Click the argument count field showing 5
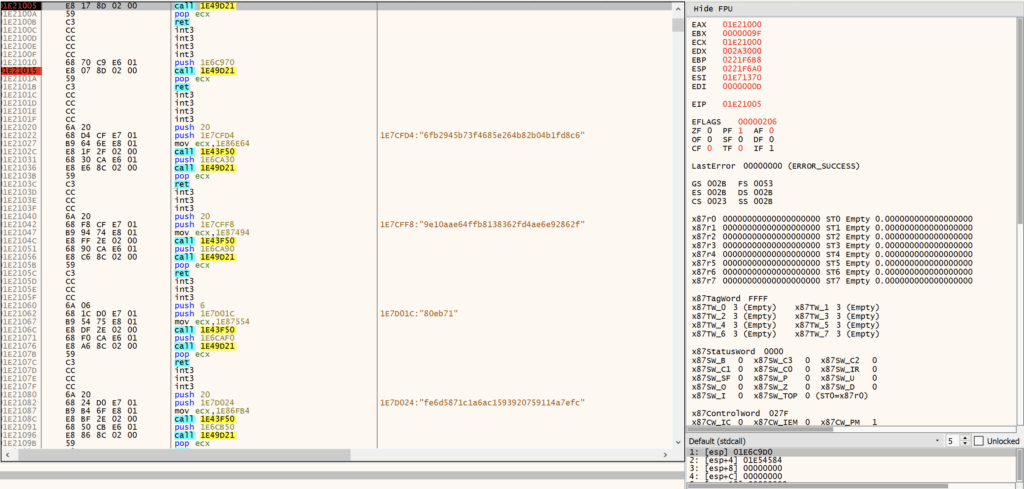 pos(950,441)
